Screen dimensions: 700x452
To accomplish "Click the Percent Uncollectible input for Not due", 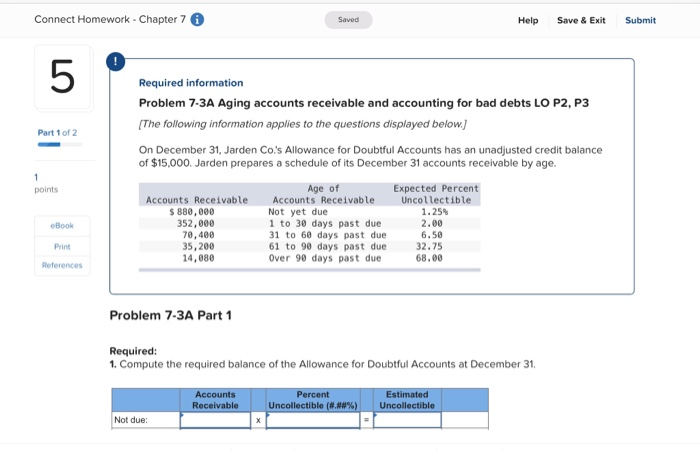I will [313, 420].
